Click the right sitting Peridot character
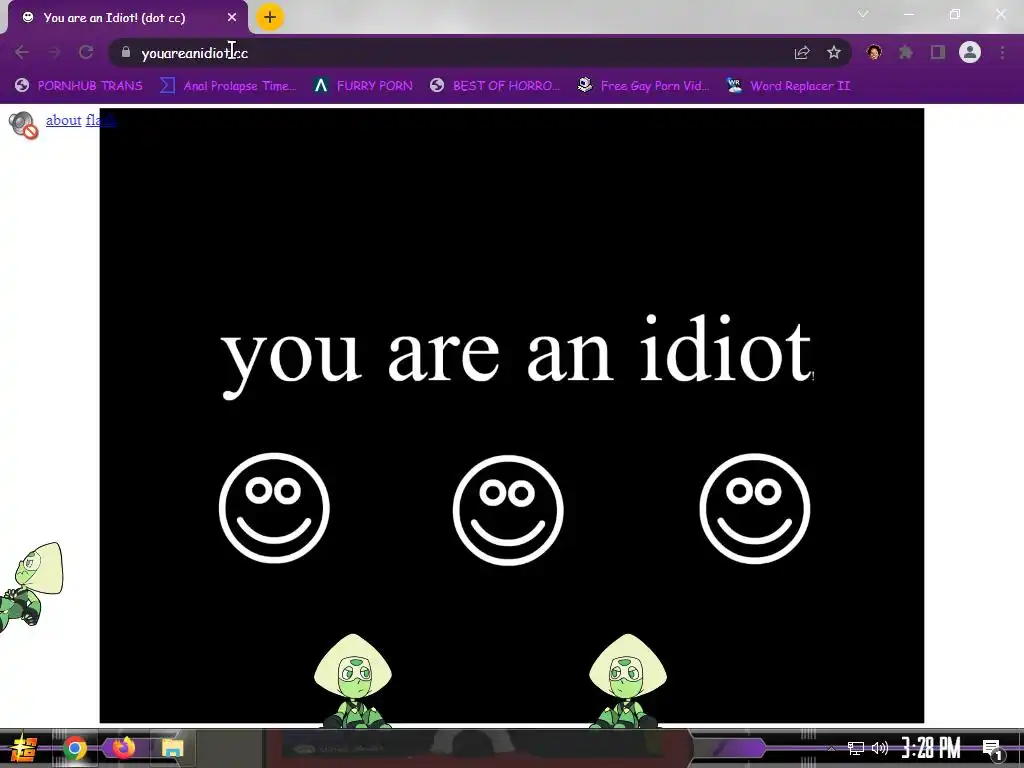Viewport: 1024px width, 768px height. coord(628,680)
